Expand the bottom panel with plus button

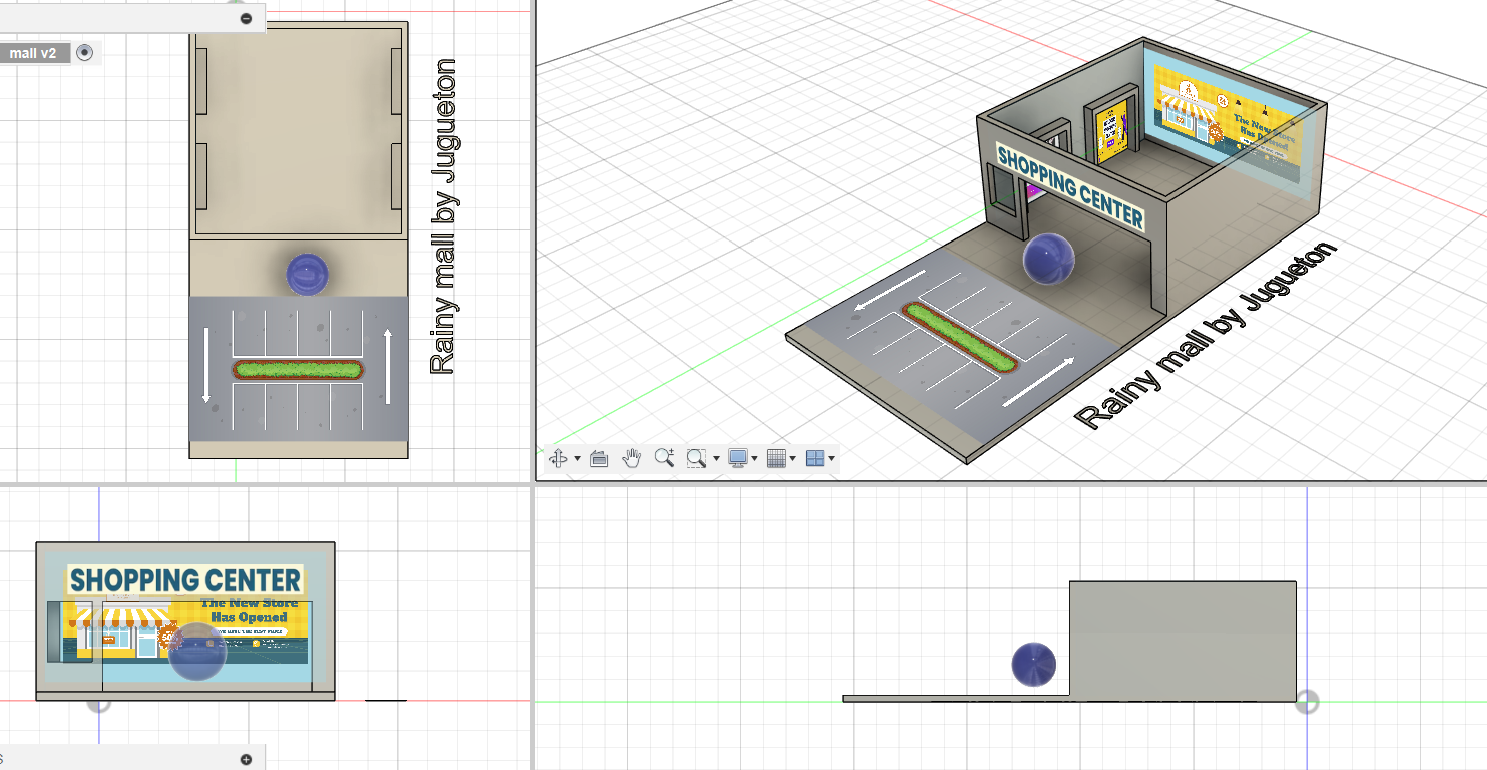click(247, 759)
